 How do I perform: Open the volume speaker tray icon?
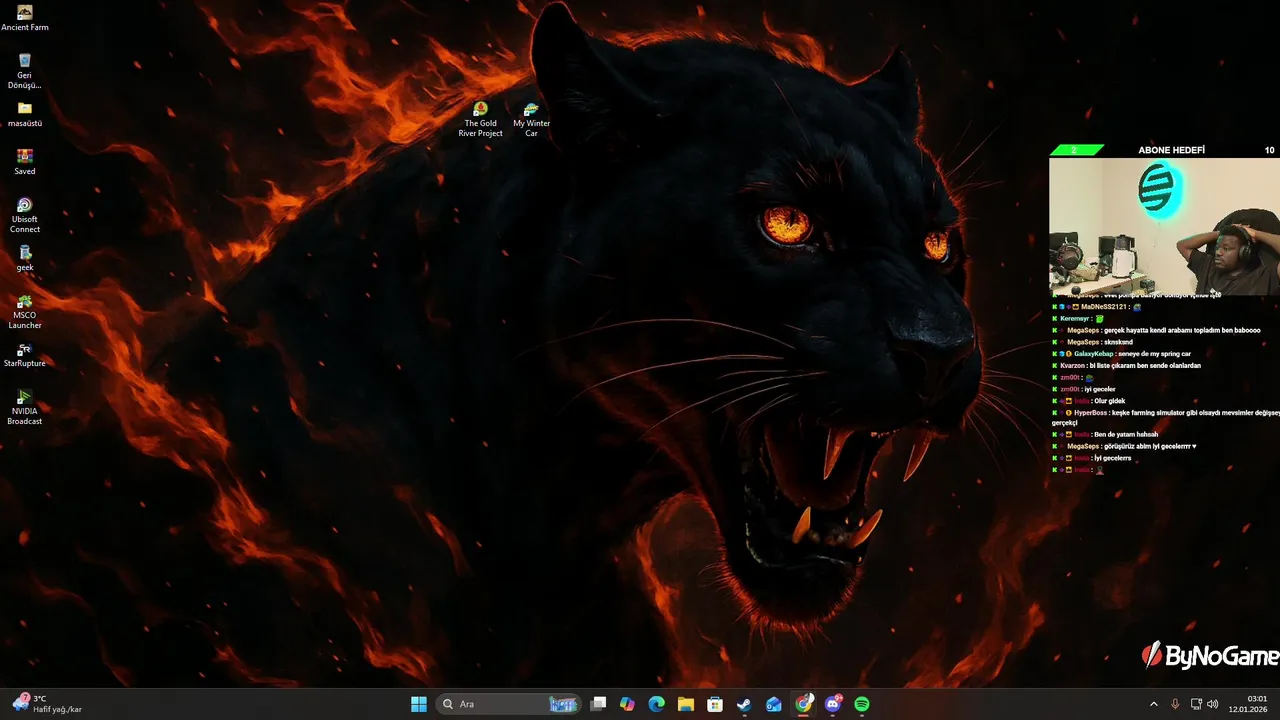tap(1213, 704)
